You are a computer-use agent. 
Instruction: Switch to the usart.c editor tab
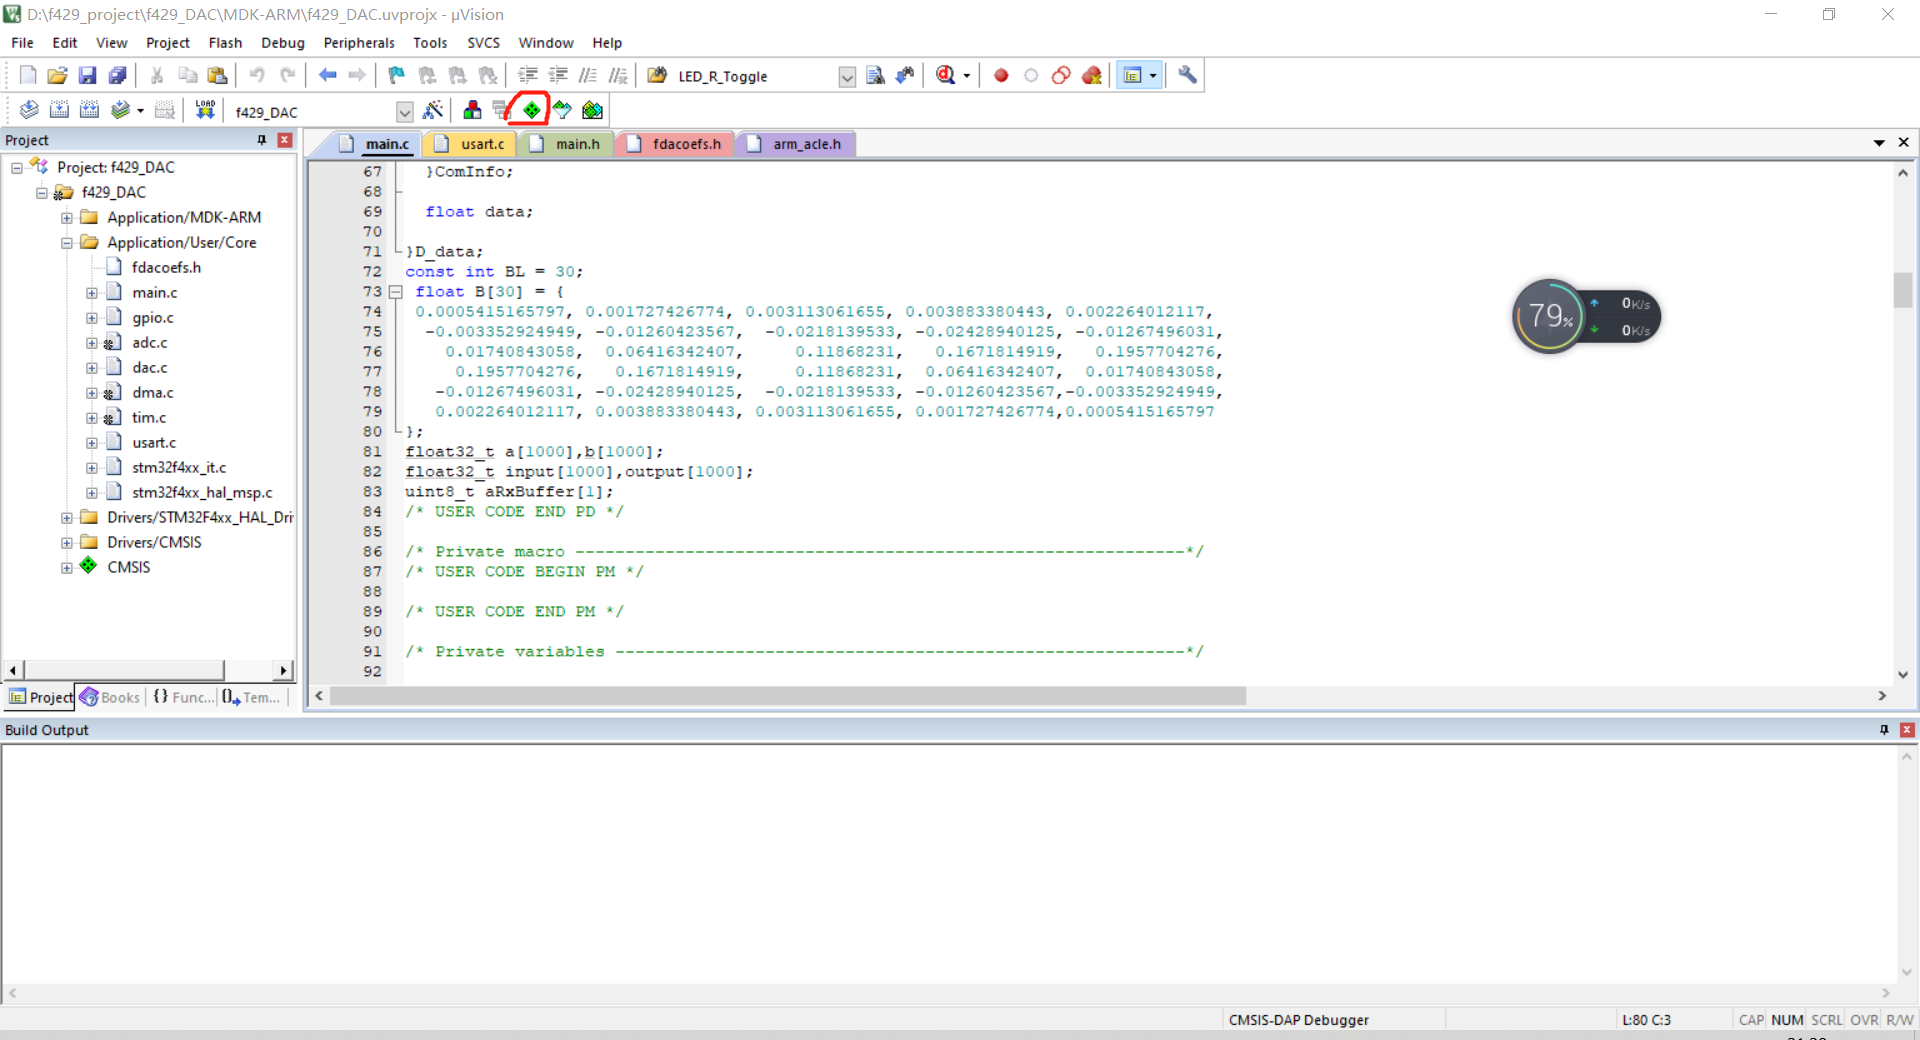coord(470,144)
